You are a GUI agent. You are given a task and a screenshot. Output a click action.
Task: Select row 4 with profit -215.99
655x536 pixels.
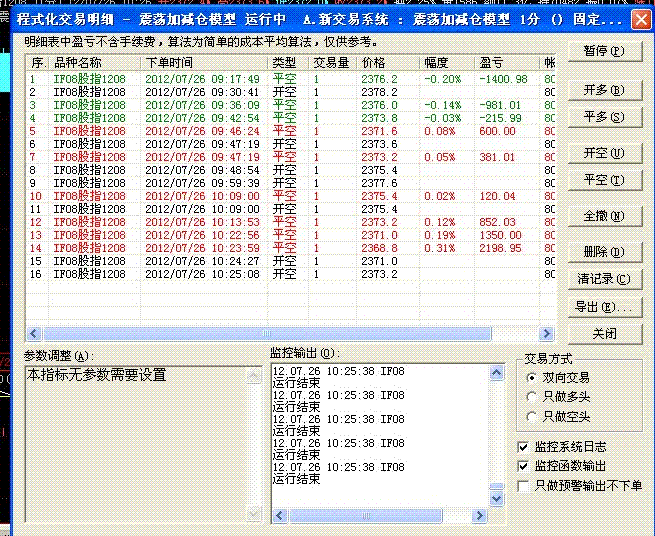pyautogui.click(x=291, y=118)
